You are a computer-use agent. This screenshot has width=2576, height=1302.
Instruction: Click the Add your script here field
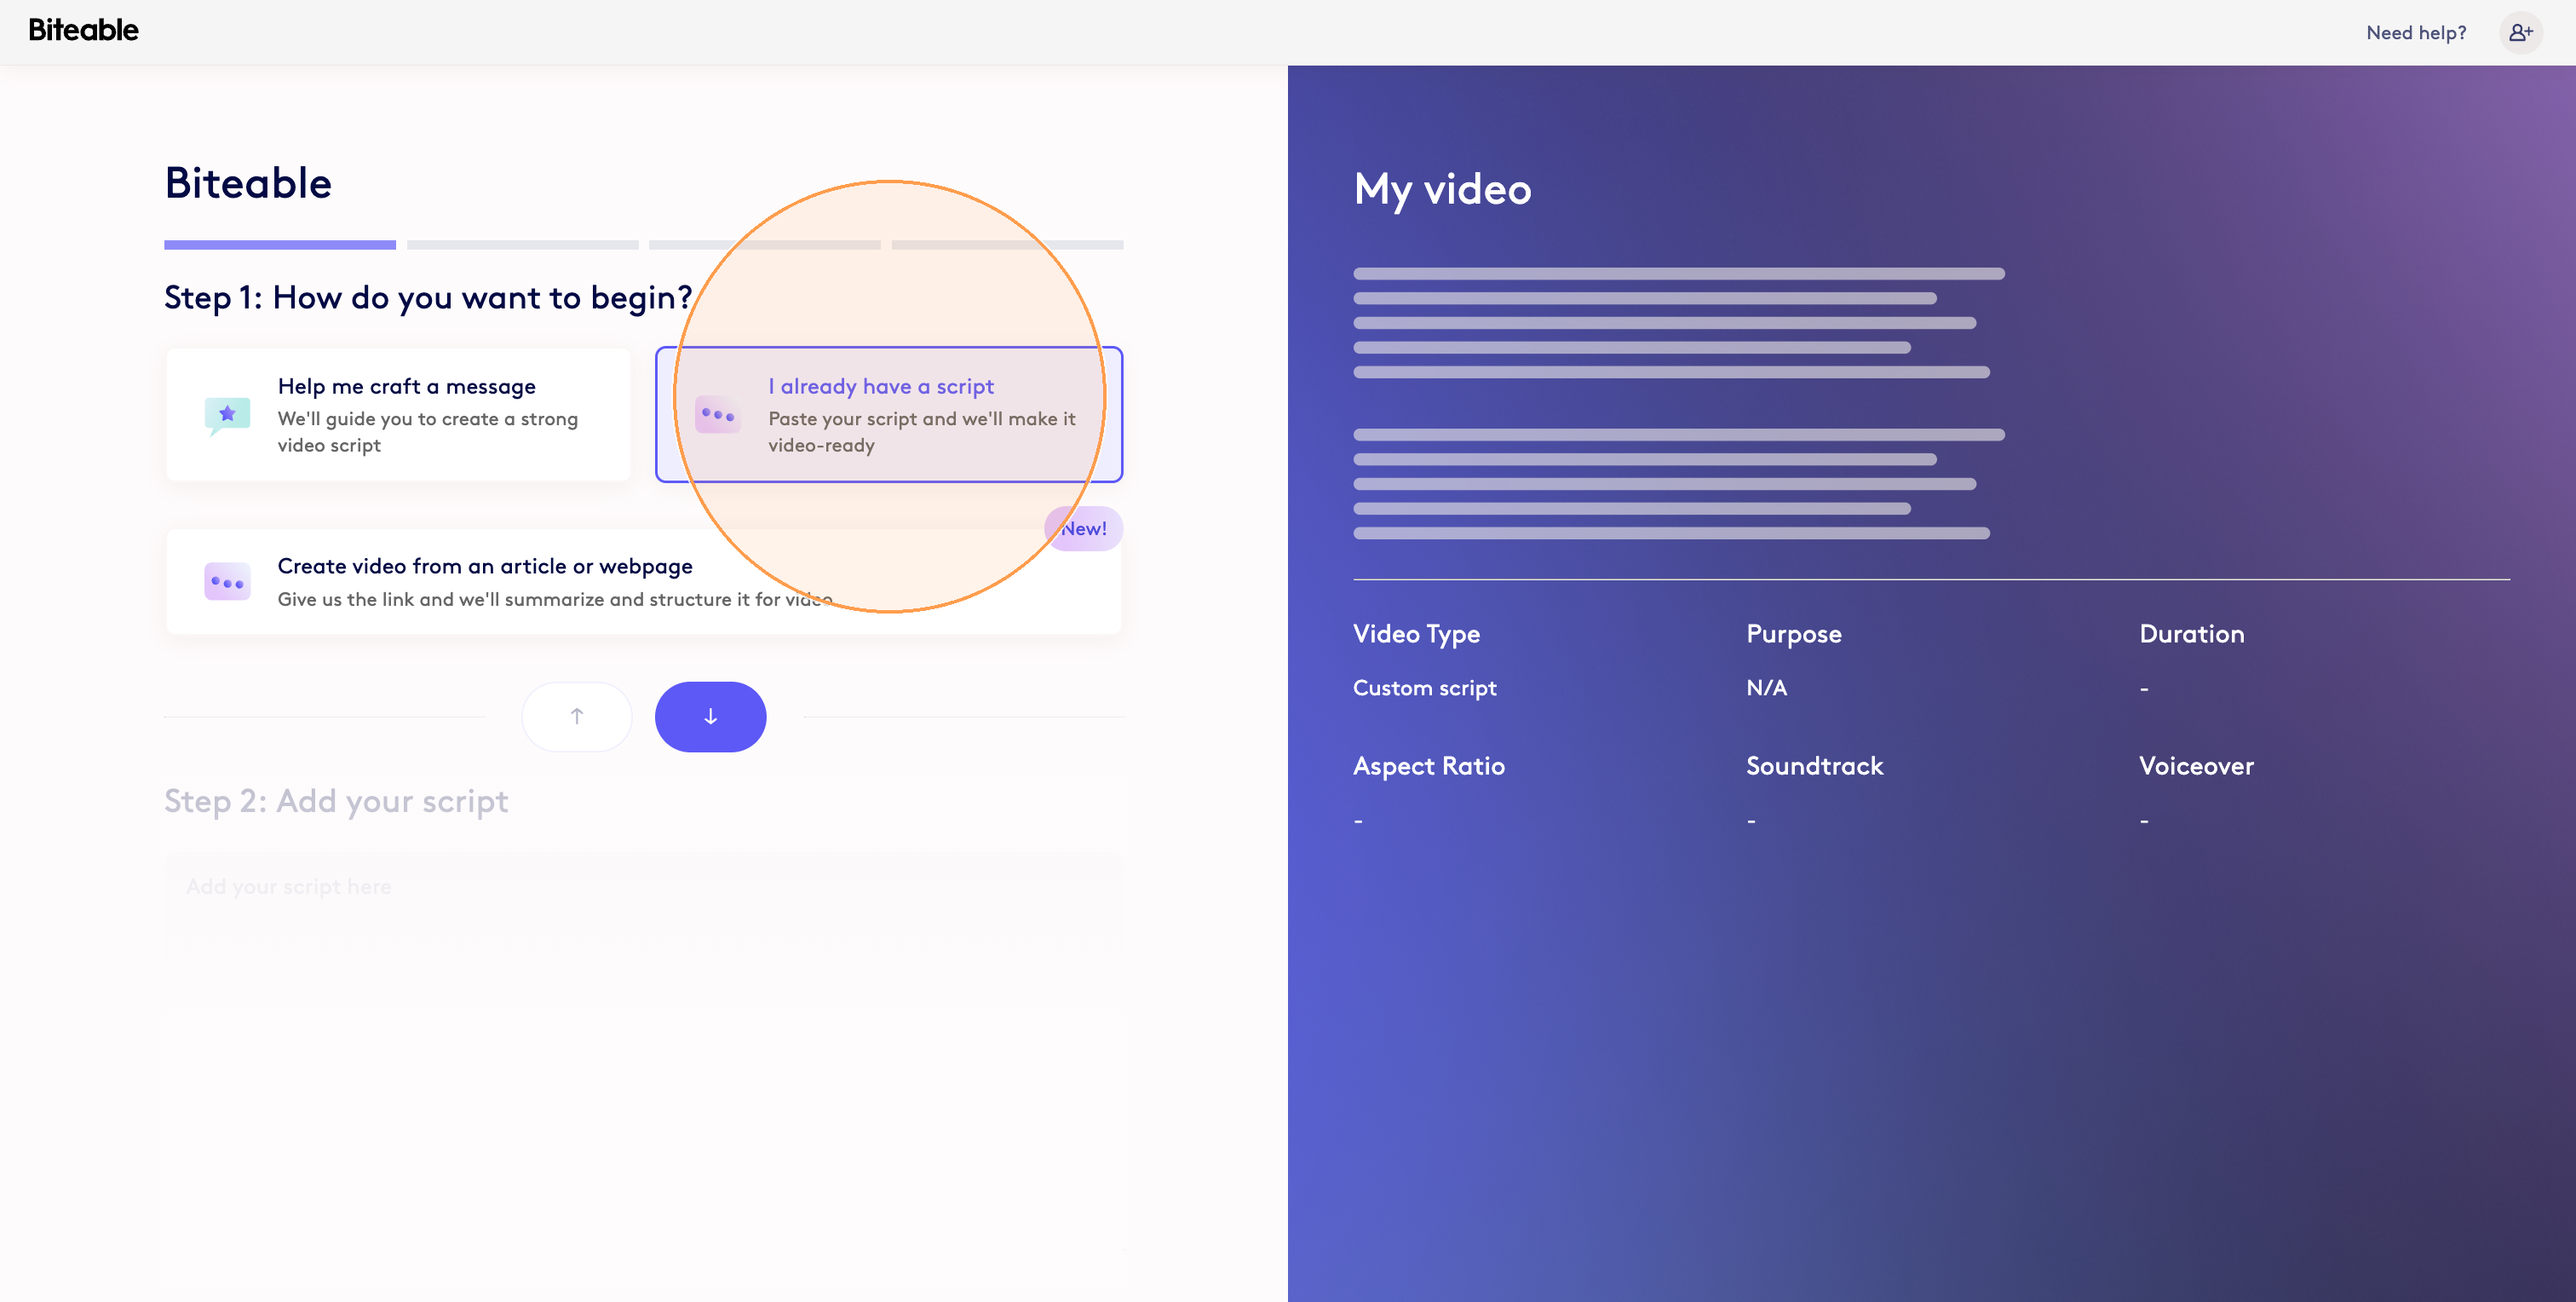(644, 905)
